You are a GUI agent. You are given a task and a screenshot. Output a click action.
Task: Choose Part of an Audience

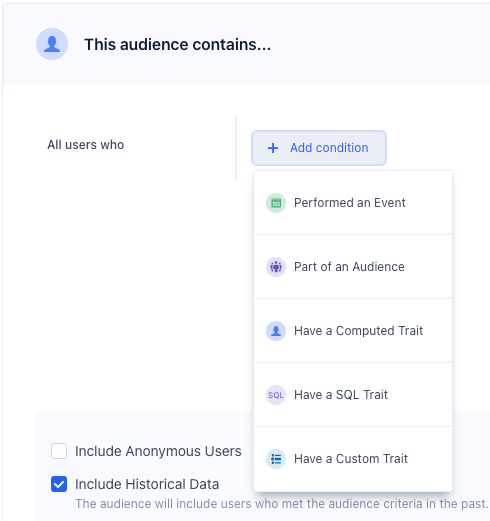(353, 267)
